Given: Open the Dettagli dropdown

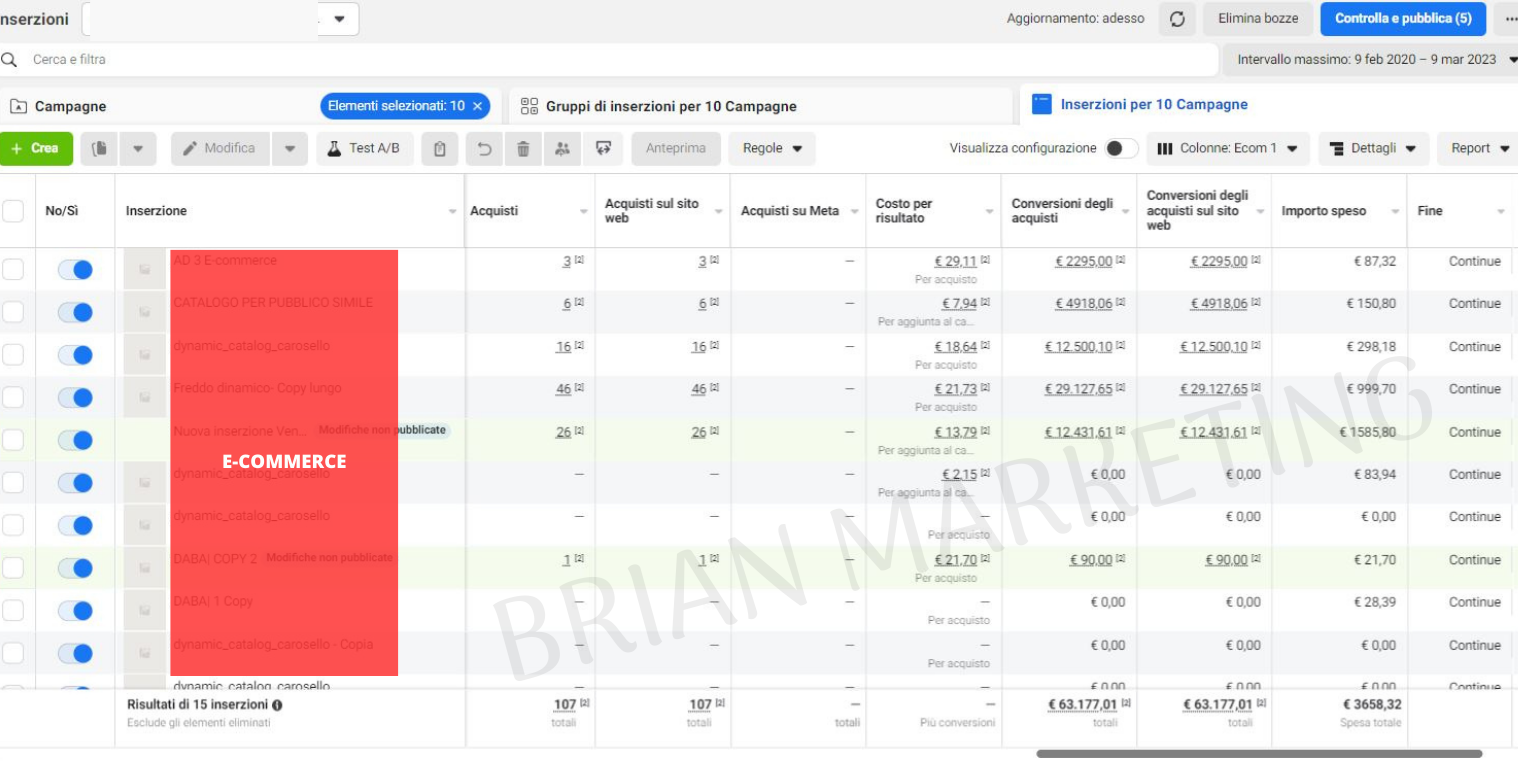Looking at the screenshot, I should point(1373,149).
